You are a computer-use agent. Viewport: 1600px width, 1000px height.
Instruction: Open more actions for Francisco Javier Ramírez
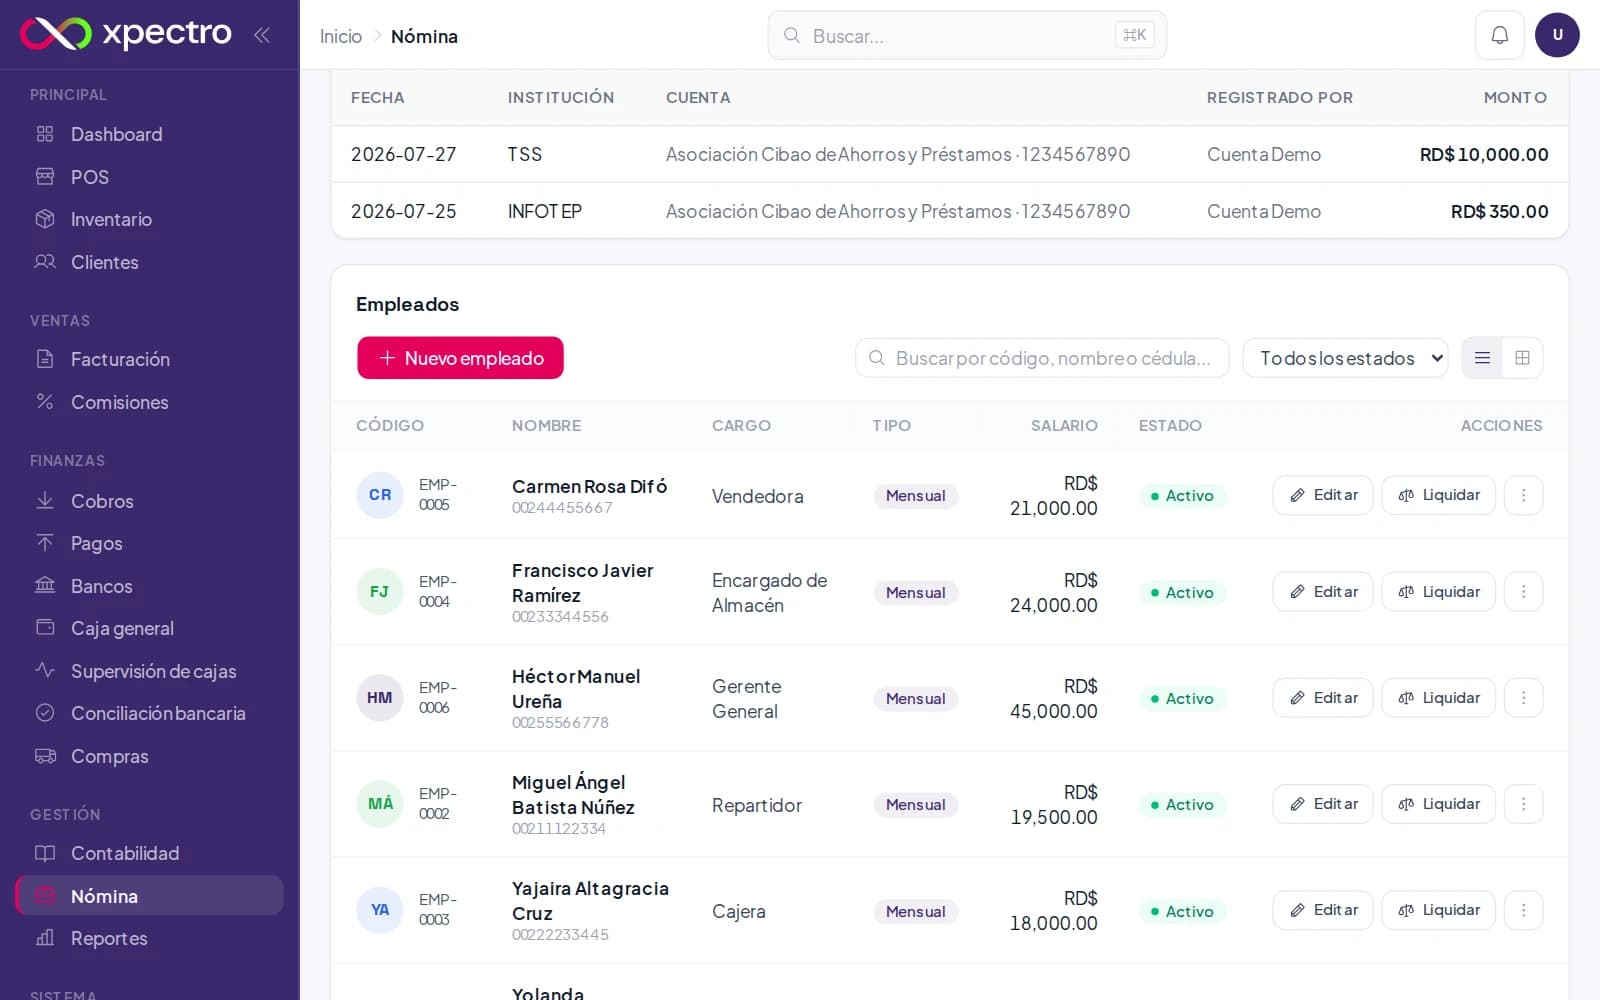[x=1523, y=592]
